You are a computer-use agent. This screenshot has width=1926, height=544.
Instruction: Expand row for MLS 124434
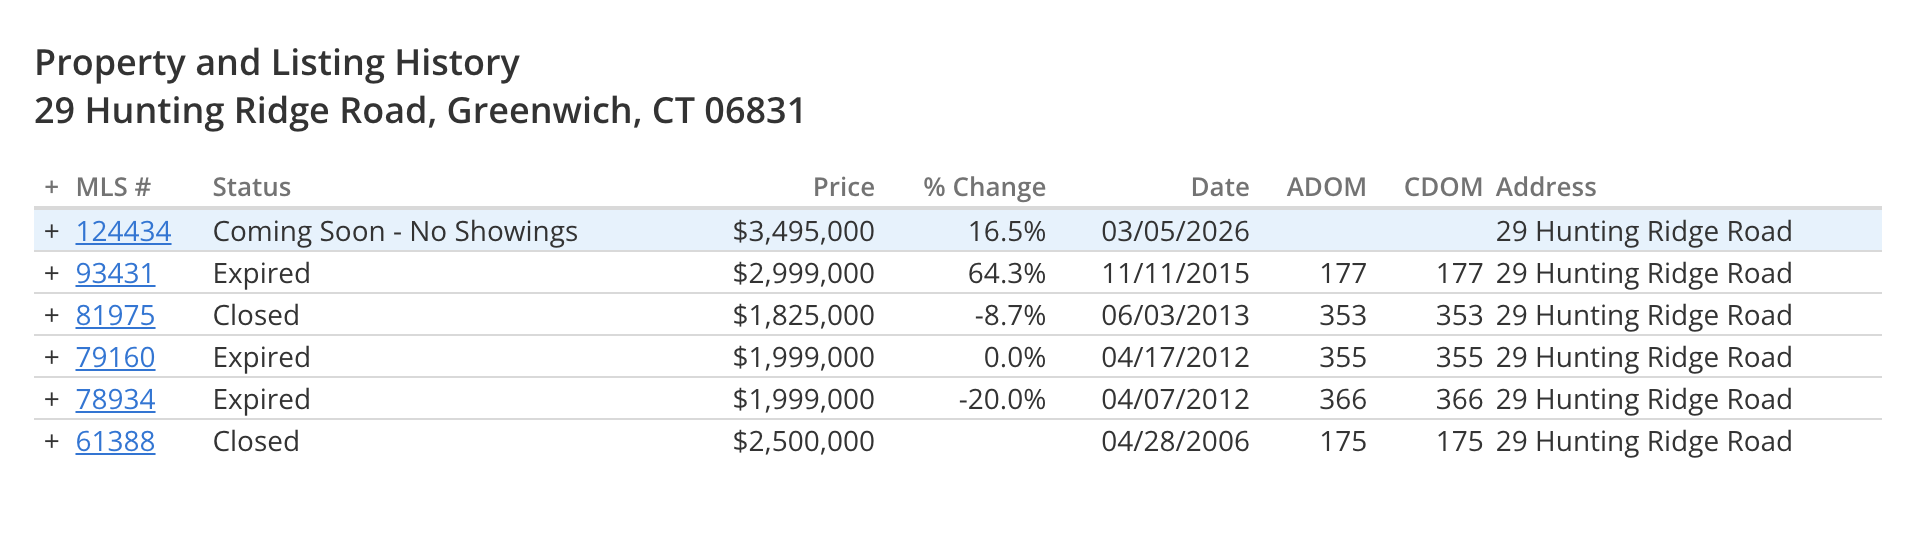[x=52, y=231]
